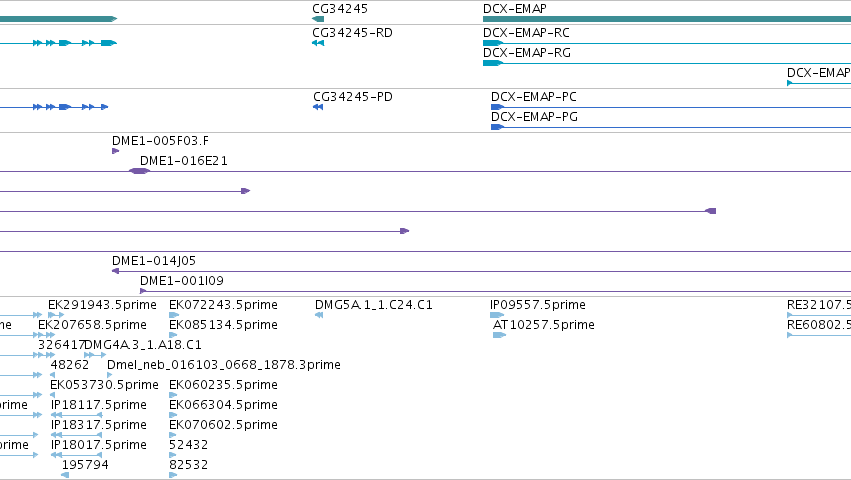Click the DCX-EMAP-PG protein label
Screen dimensions: 851x480
pos(534,117)
